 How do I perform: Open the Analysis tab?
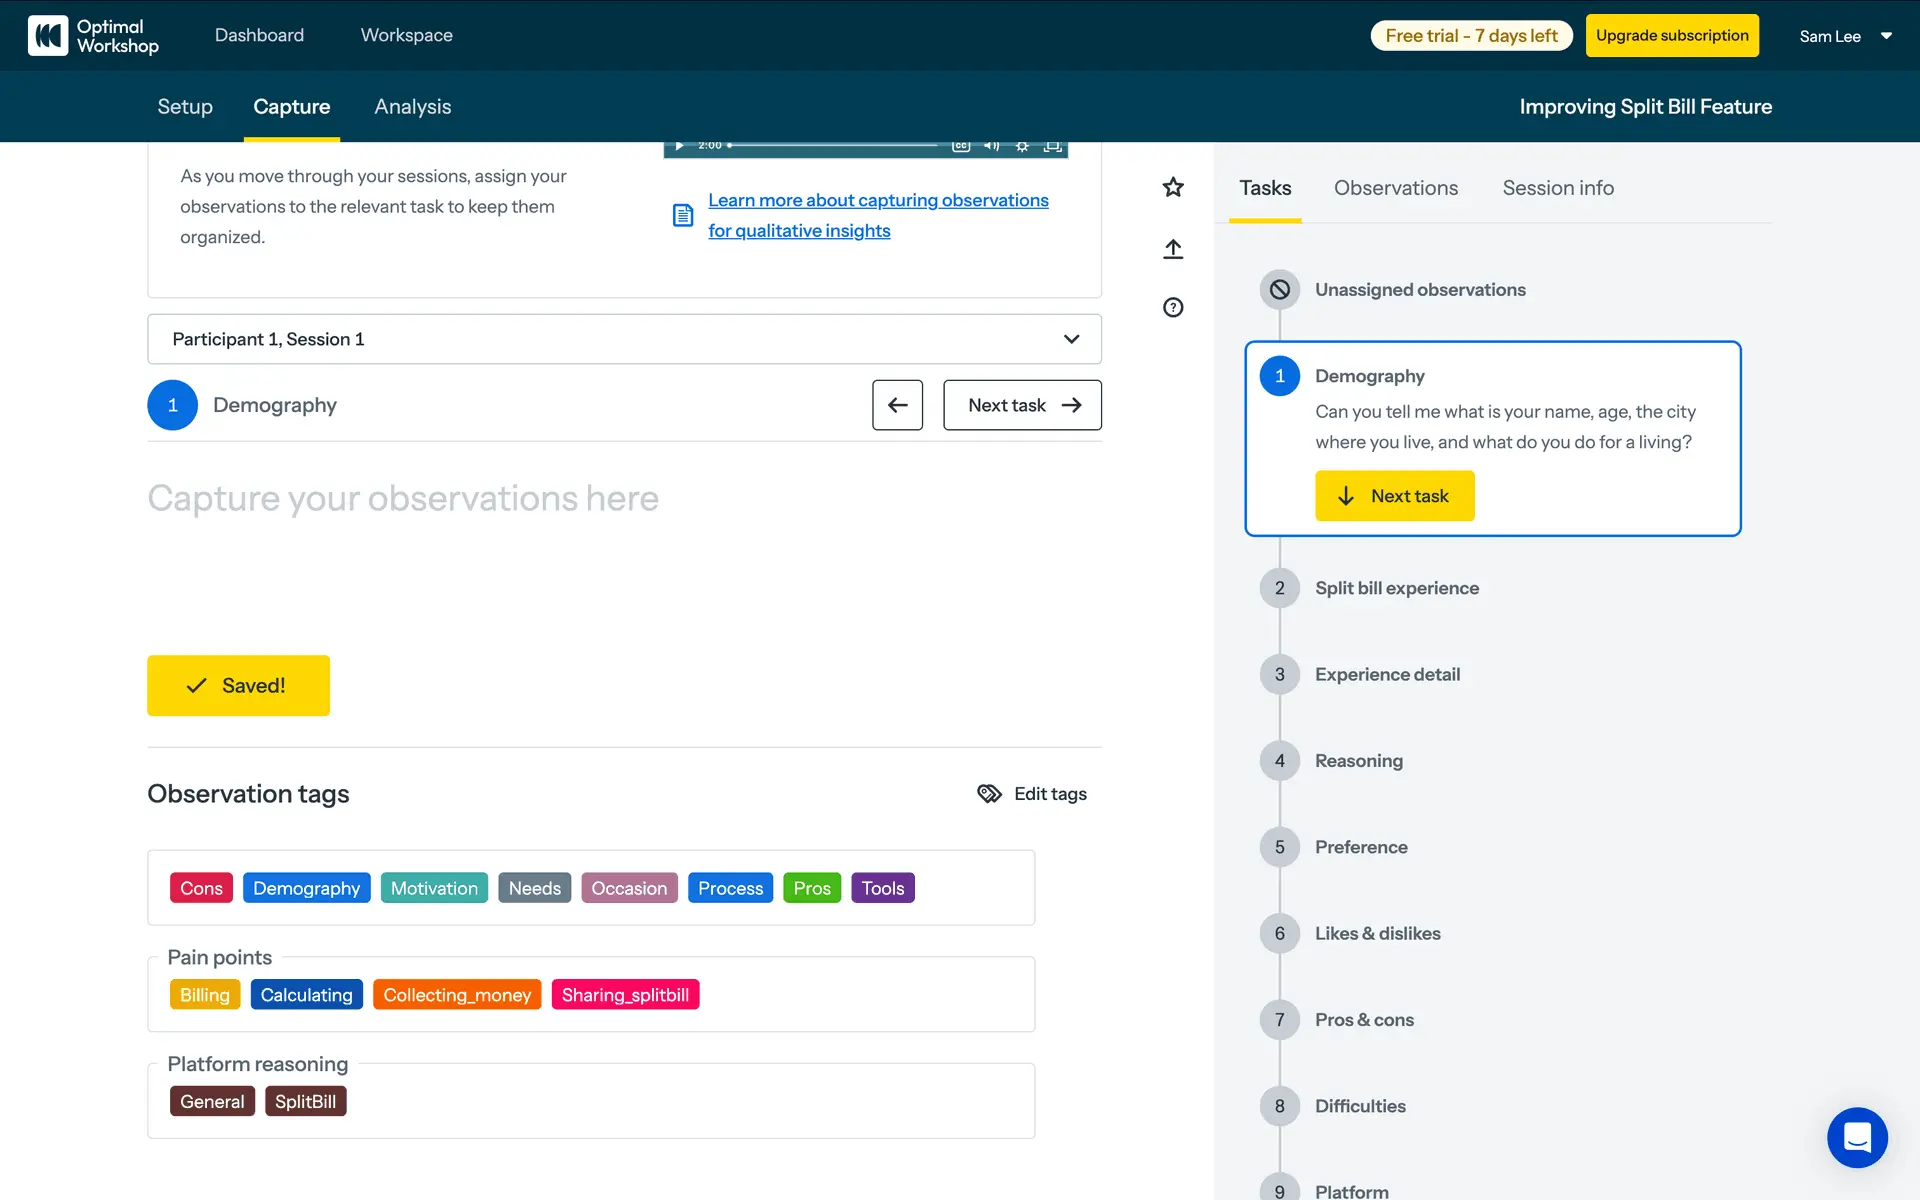[x=412, y=107]
